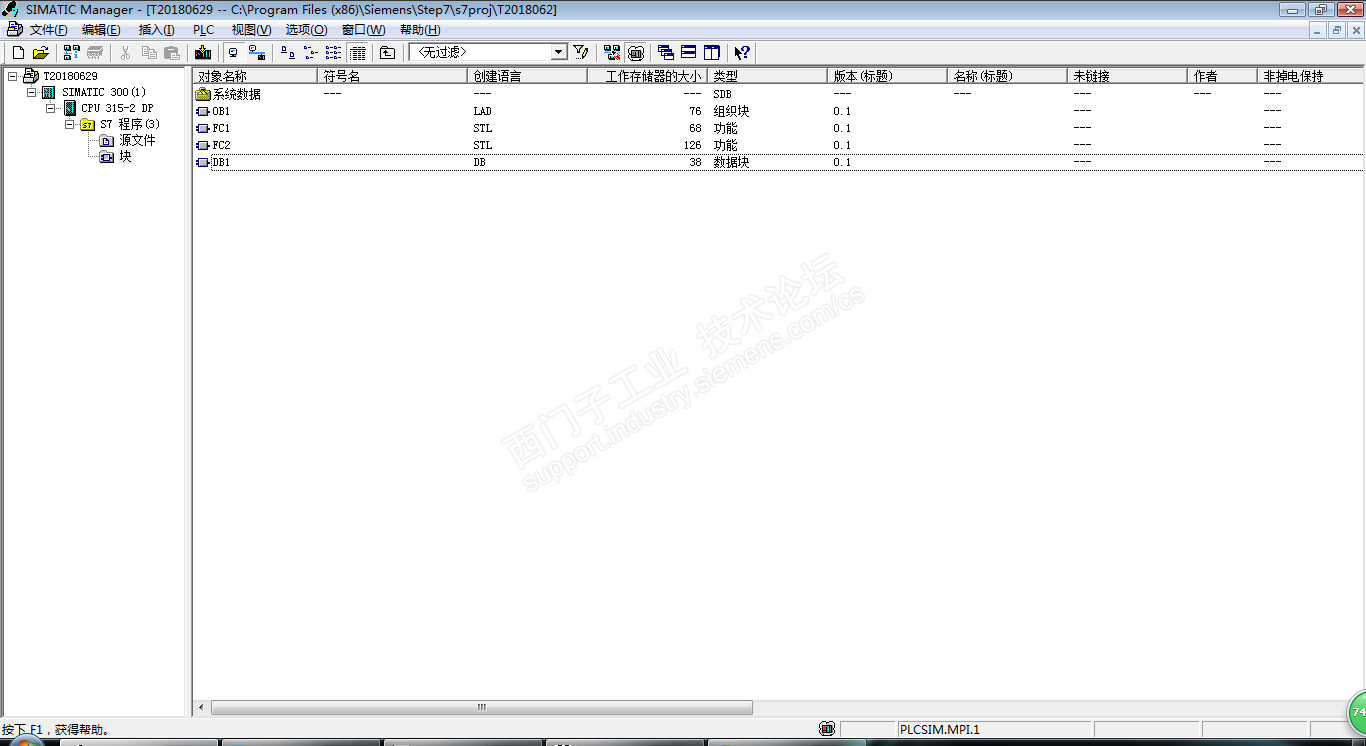Sort by the 类型 column header
Image resolution: width=1366 pixels, height=746 pixels.
pyautogui.click(x=768, y=76)
